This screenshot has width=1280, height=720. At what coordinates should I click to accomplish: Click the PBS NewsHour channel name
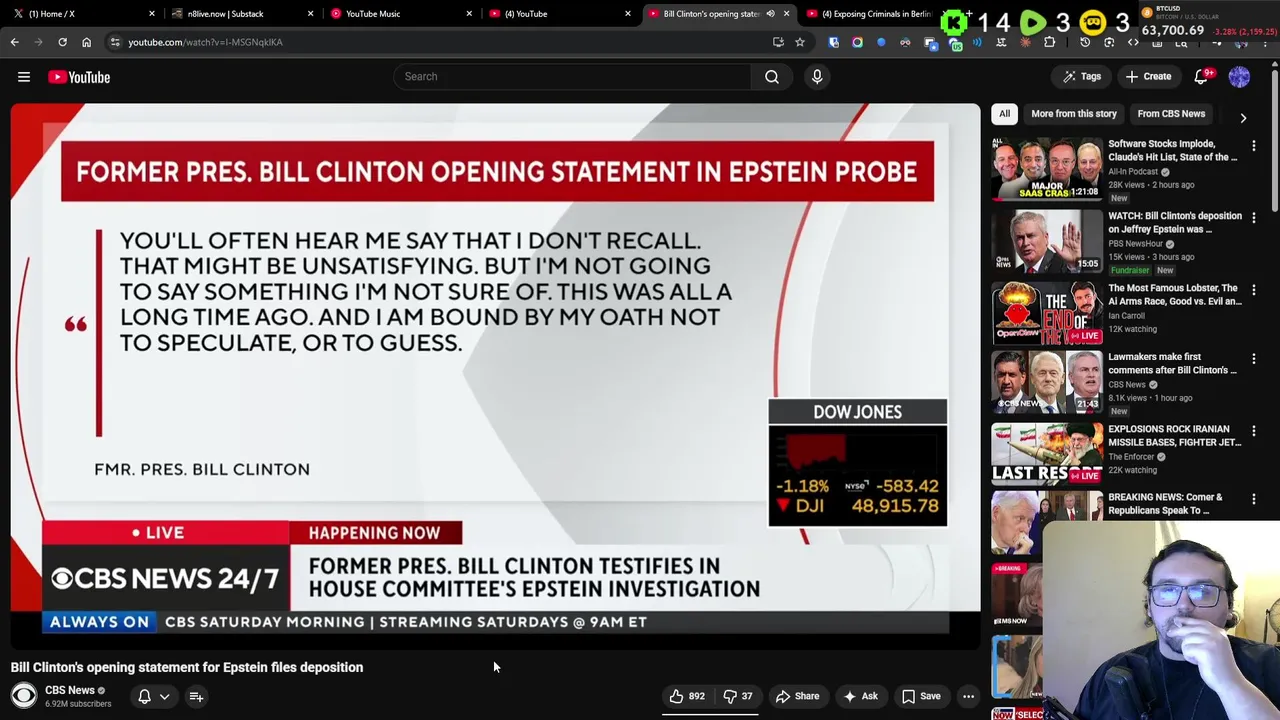click(x=1135, y=244)
